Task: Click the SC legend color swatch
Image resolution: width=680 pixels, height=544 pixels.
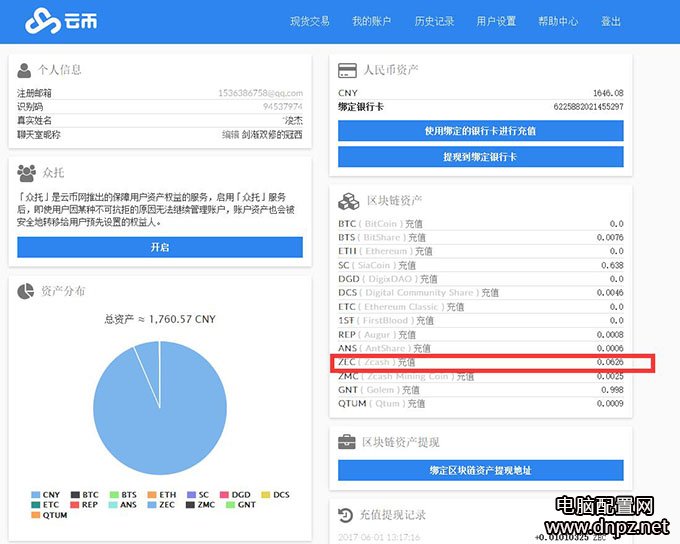Action: [191, 495]
